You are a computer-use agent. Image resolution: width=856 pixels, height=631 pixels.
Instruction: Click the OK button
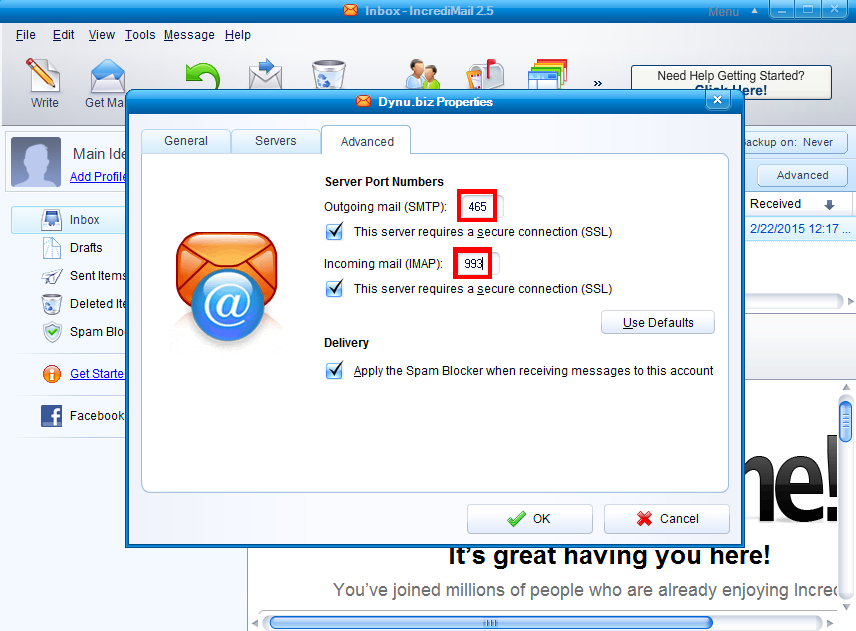[530, 519]
